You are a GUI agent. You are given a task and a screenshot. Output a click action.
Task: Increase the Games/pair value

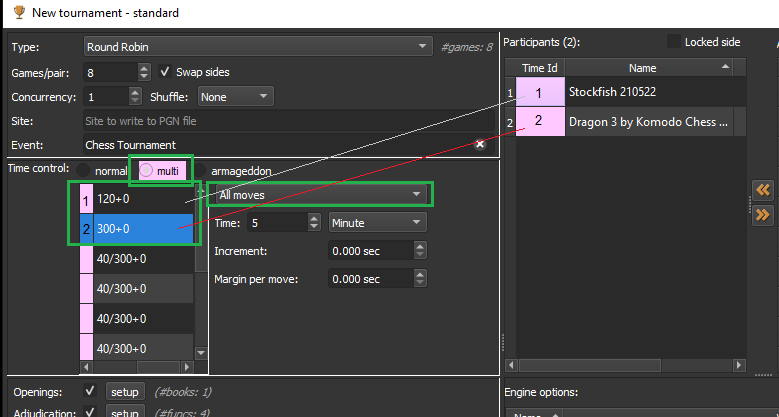pyautogui.click(x=144, y=69)
